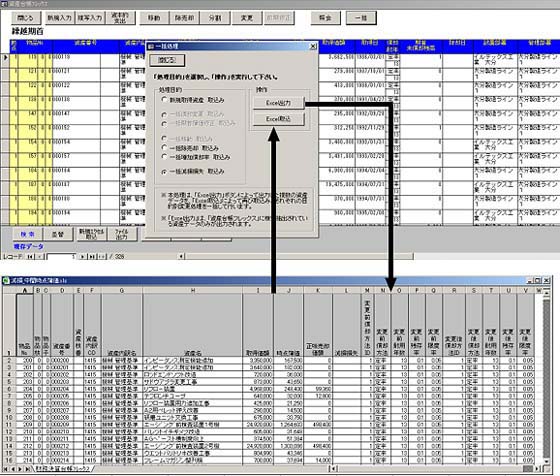Select row 11 header in Excel window
560x476 pixels.
coord(9,425)
